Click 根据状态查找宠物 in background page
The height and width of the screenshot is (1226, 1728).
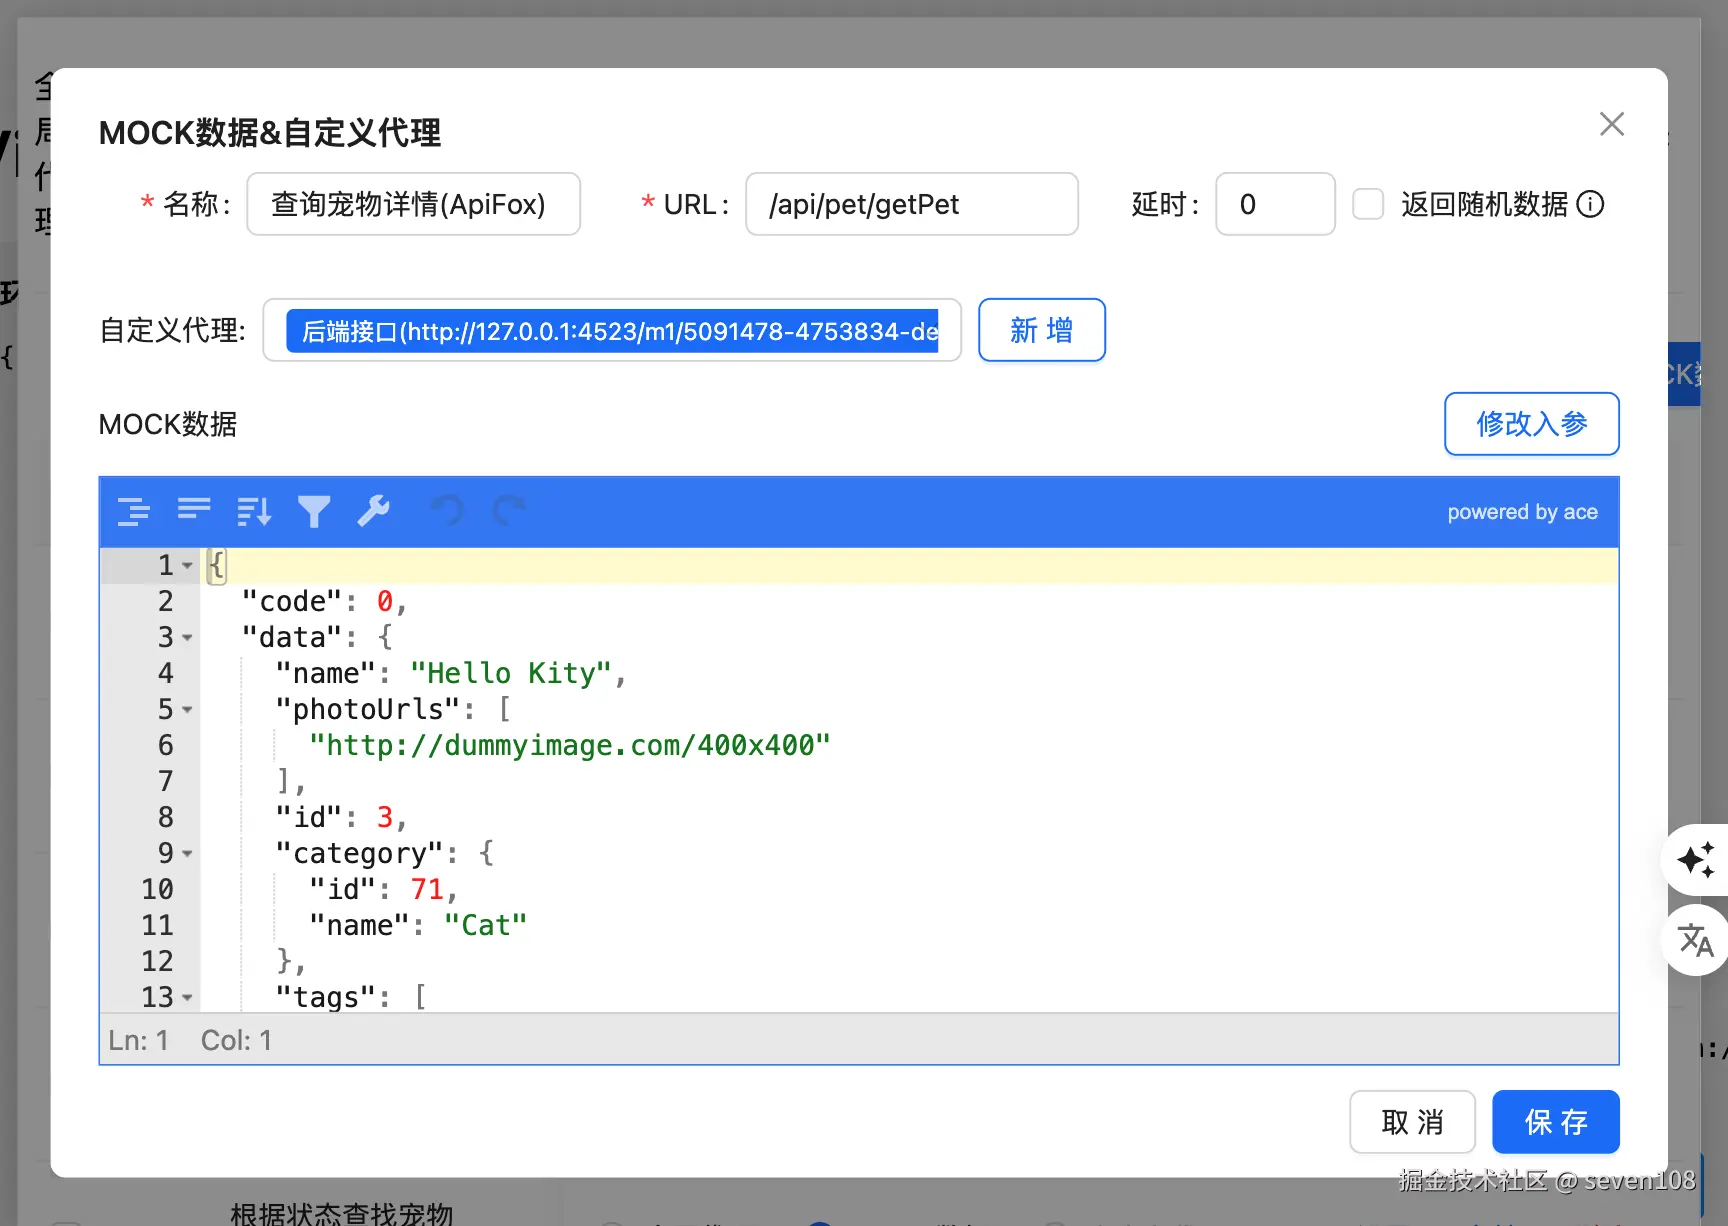(342, 1213)
